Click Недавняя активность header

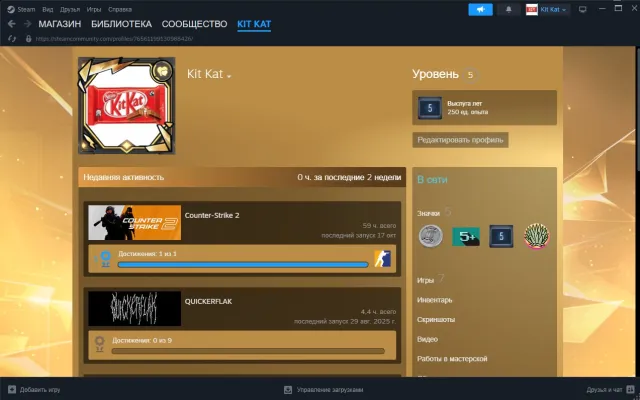tap(124, 177)
